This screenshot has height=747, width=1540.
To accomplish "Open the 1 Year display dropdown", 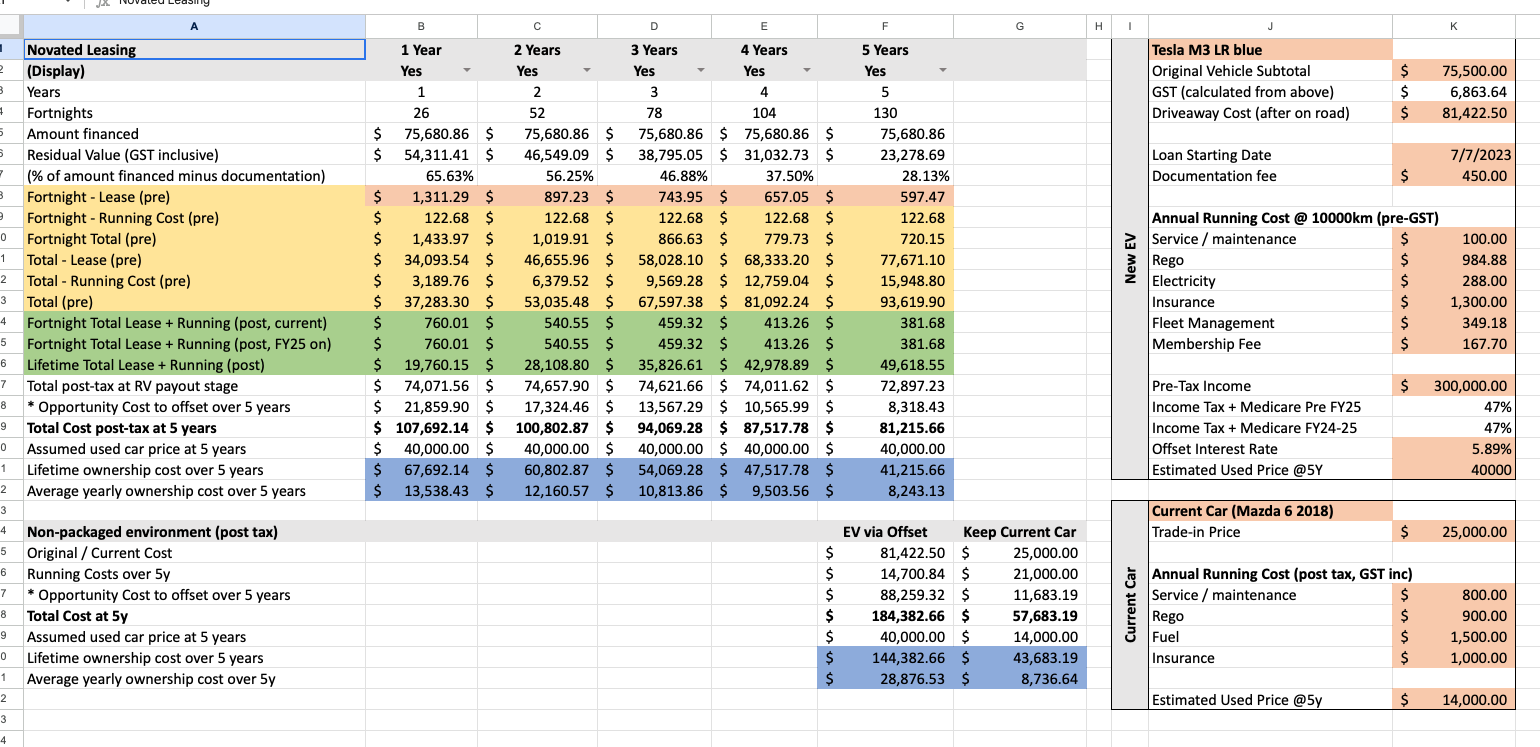I will (467, 71).
